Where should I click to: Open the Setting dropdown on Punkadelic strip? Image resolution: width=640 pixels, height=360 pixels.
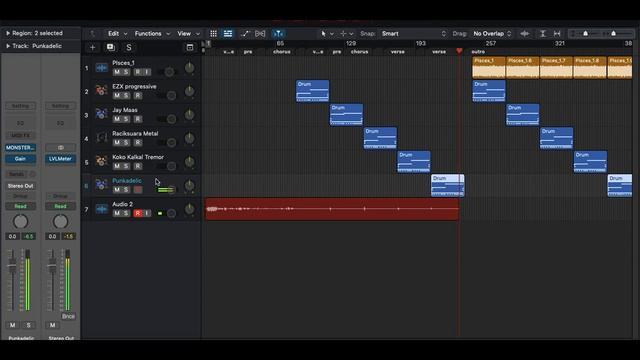click(20, 106)
